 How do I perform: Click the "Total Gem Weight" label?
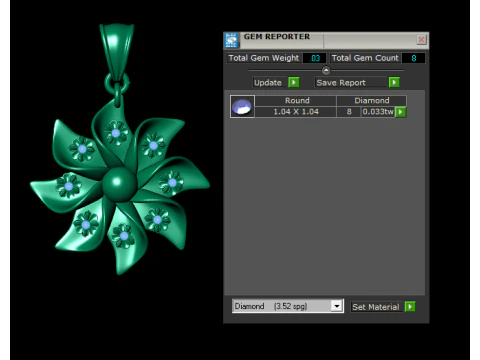click(x=264, y=58)
